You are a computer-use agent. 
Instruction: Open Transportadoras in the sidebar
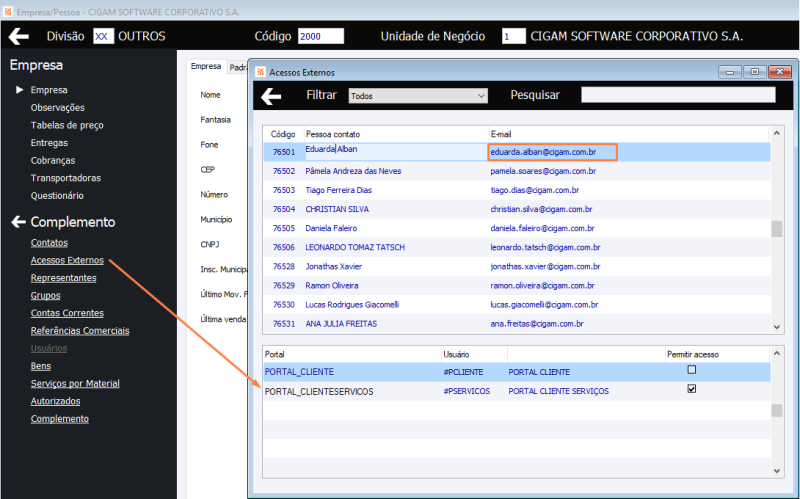(66, 178)
